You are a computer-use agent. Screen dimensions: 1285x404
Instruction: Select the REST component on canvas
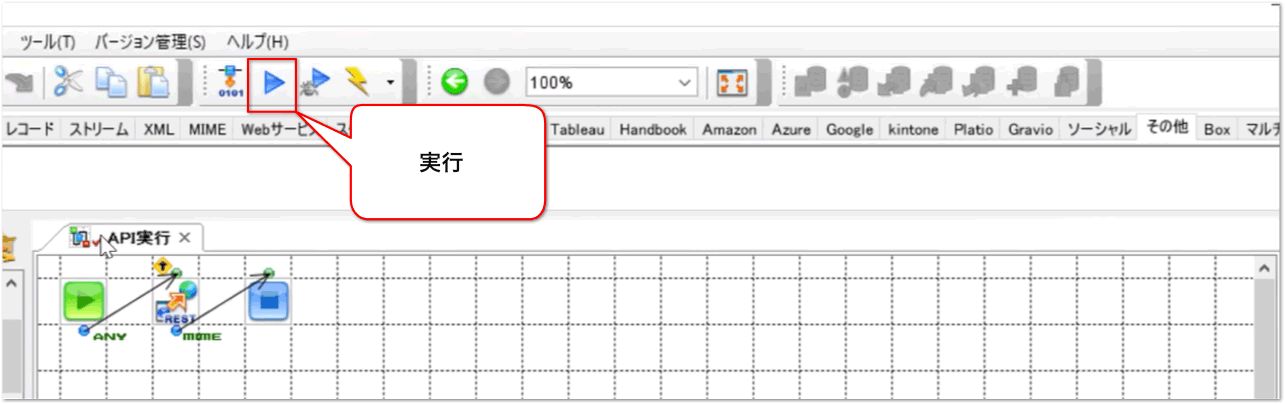coord(176,302)
